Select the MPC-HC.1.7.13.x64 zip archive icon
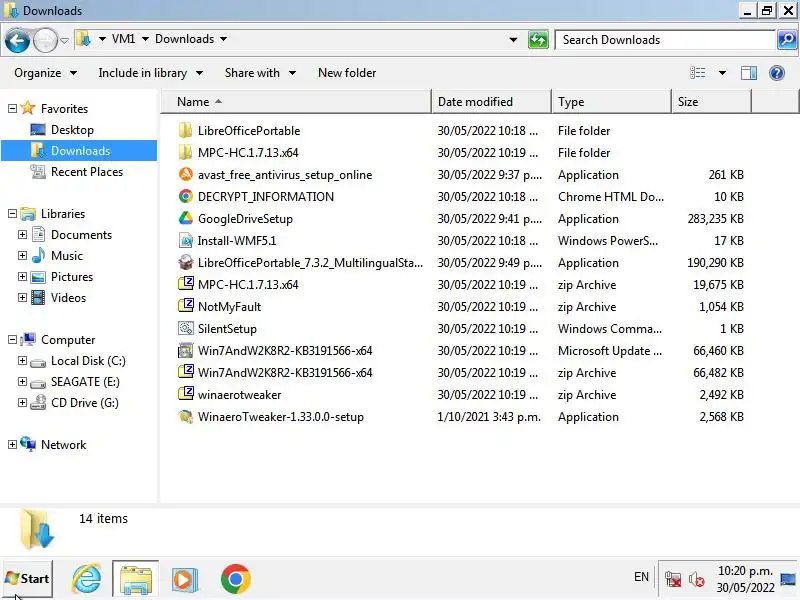Image resolution: width=800 pixels, height=600 pixels. pos(186,284)
